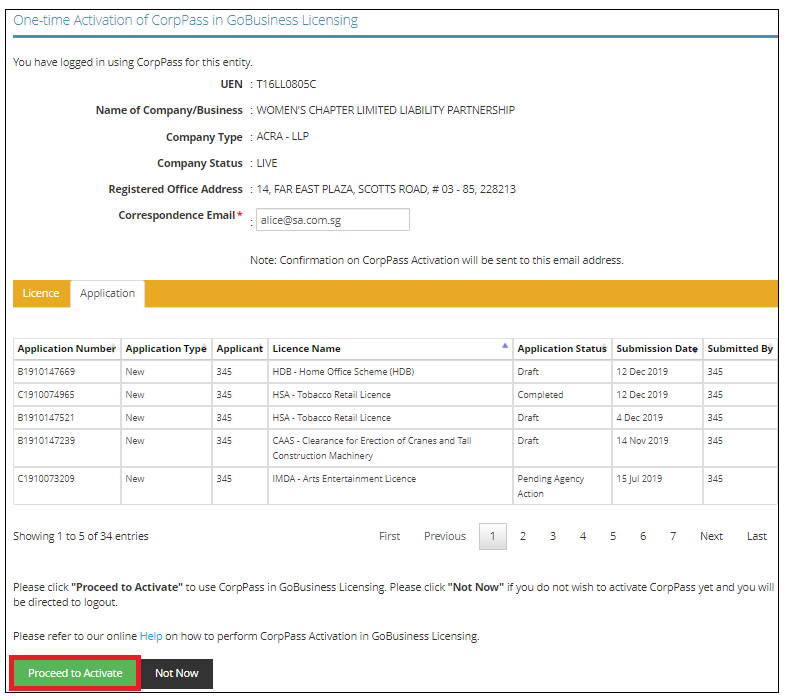Screen dimensions: 790x700
Task: Click the company name WOMEN'S CHAPTER LLP text
Action: (x=385, y=110)
